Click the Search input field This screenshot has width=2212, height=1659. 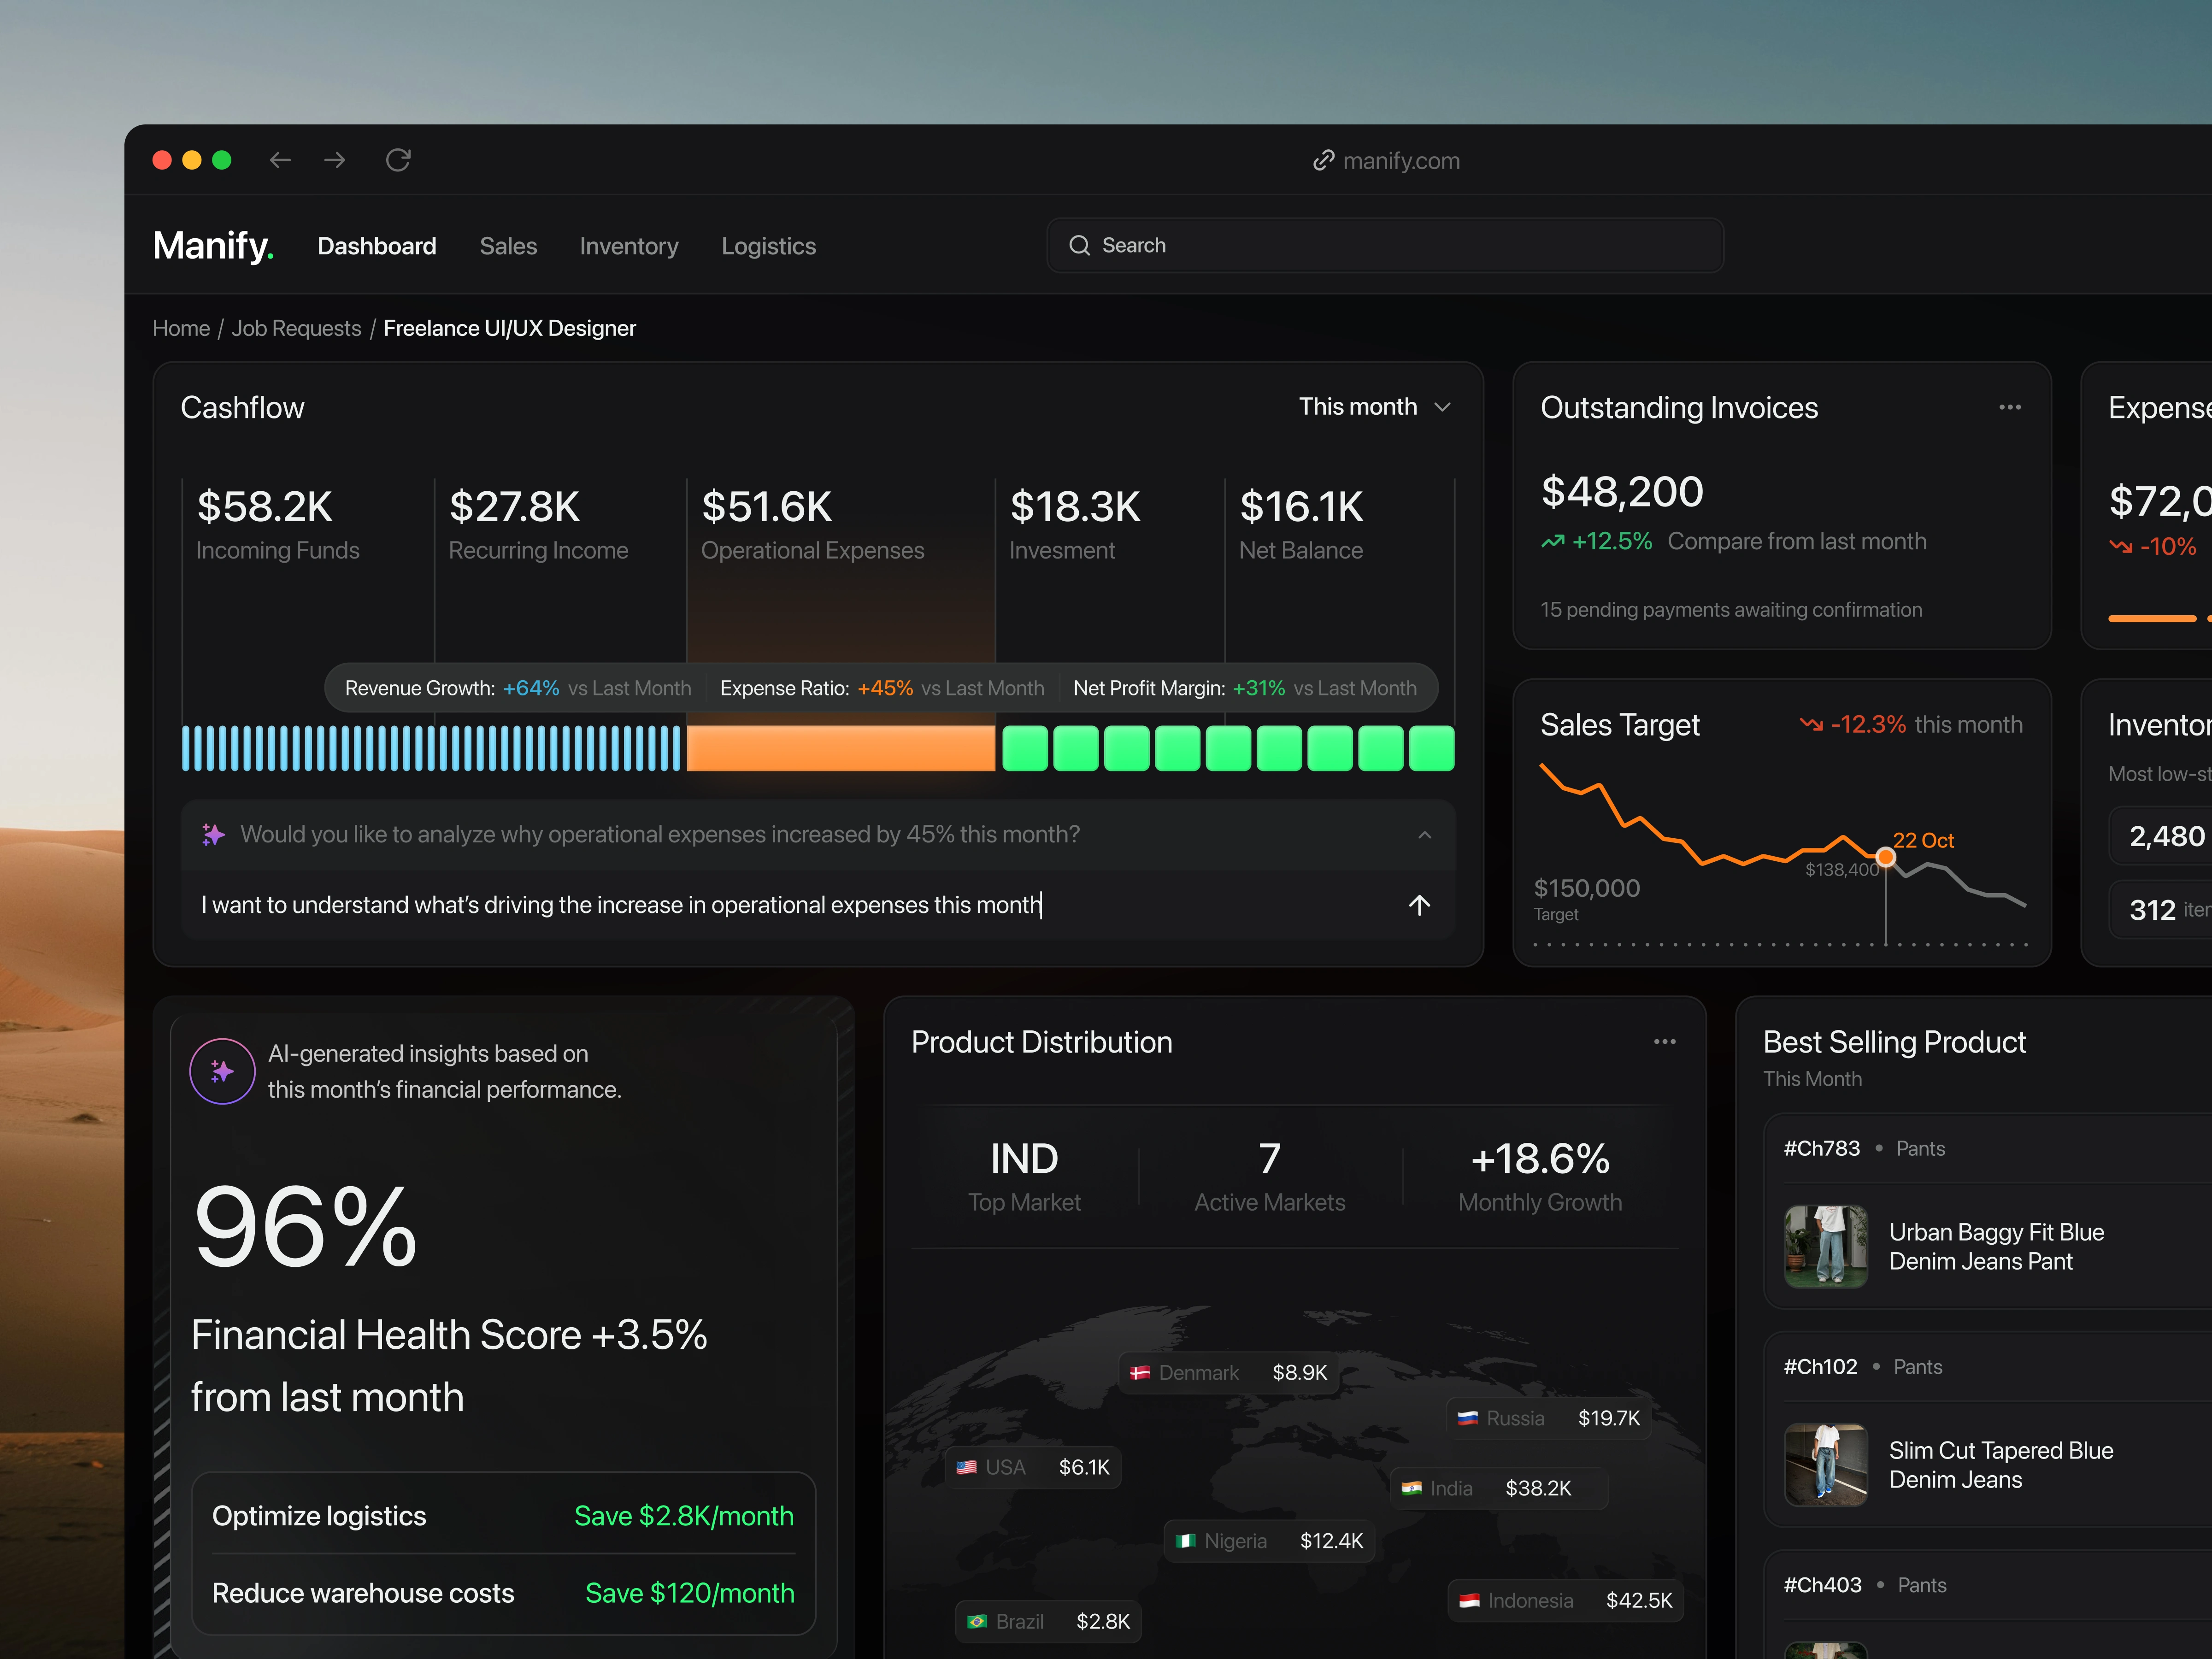click(1384, 245)
